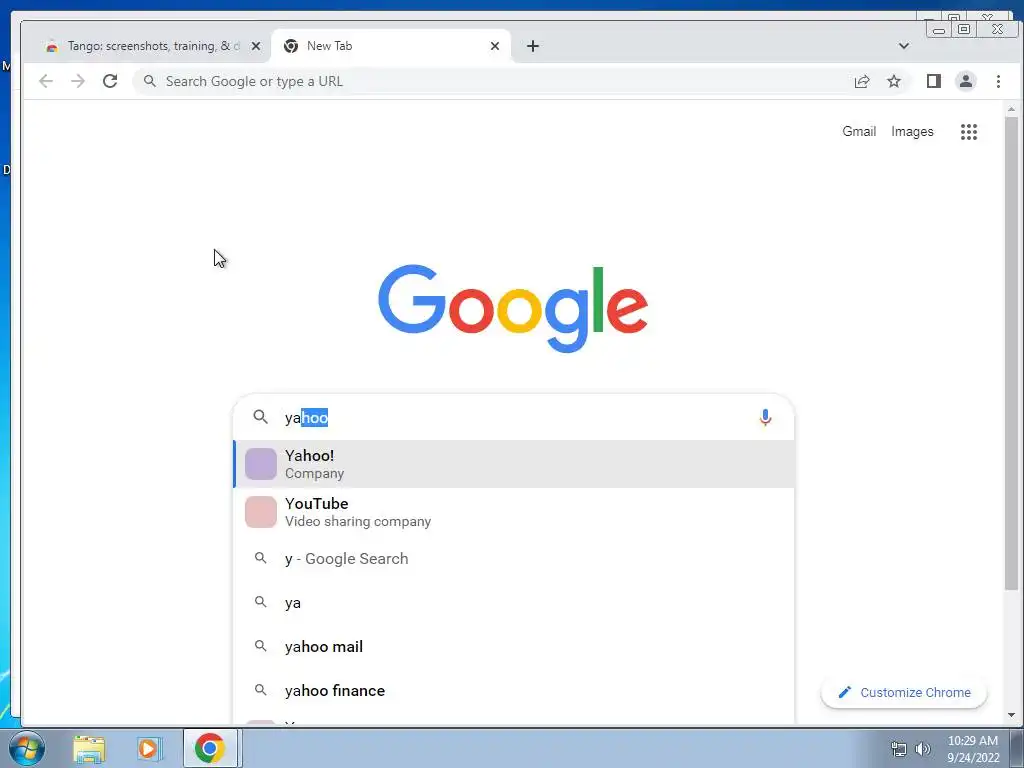Click Customize Chrome button

pyautogui.click(x=904, y=692)
